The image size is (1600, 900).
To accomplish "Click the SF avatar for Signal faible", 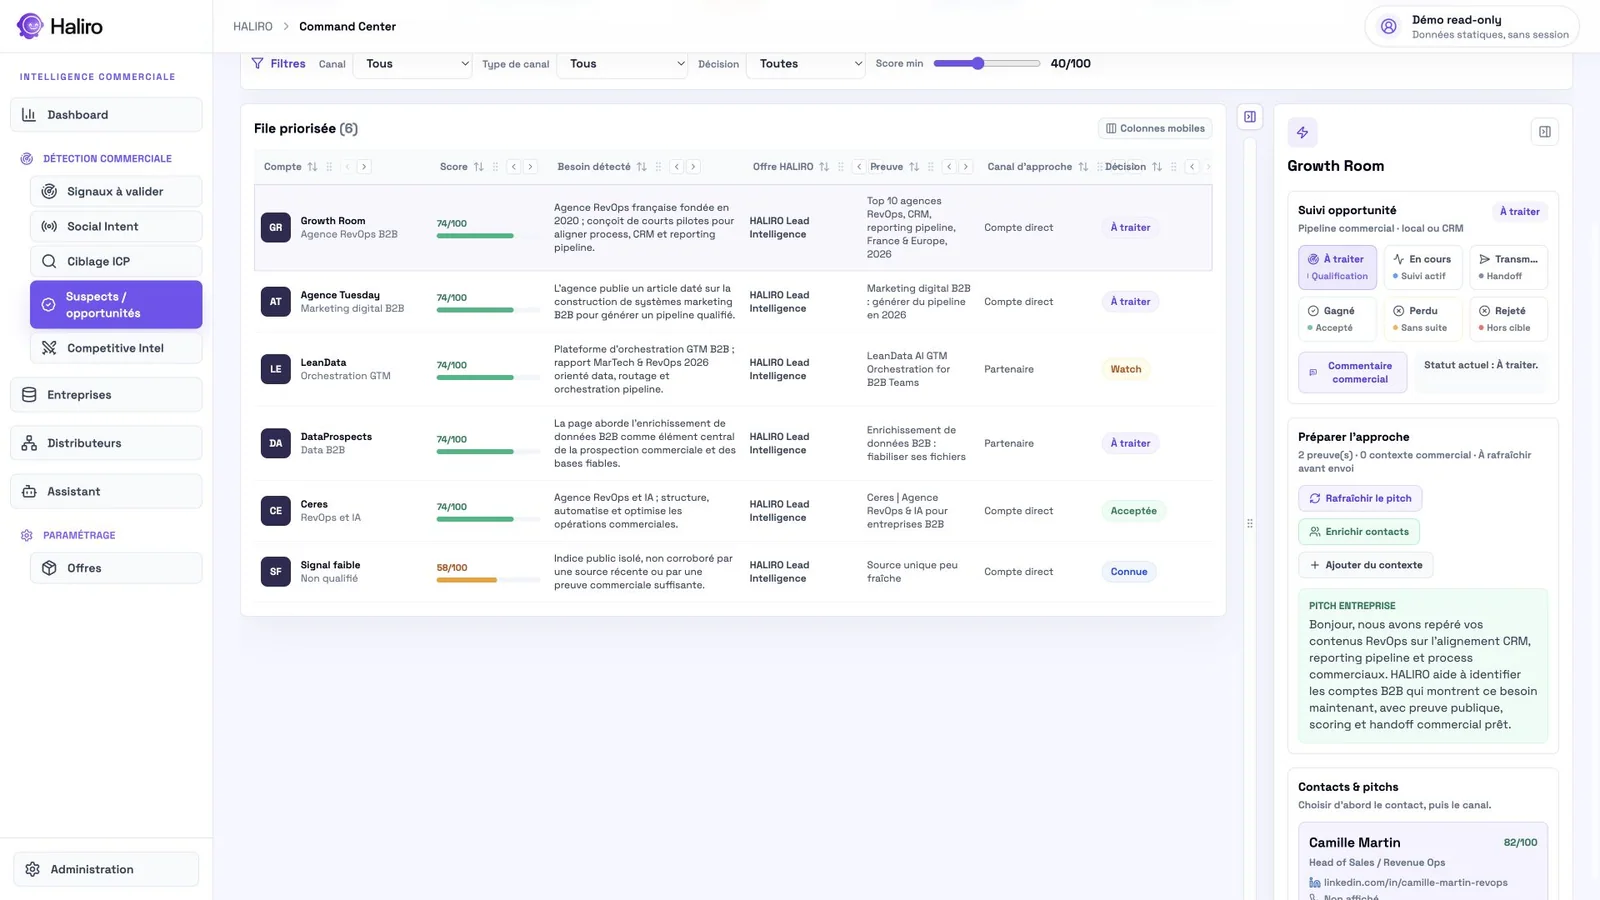I will 276,572.
